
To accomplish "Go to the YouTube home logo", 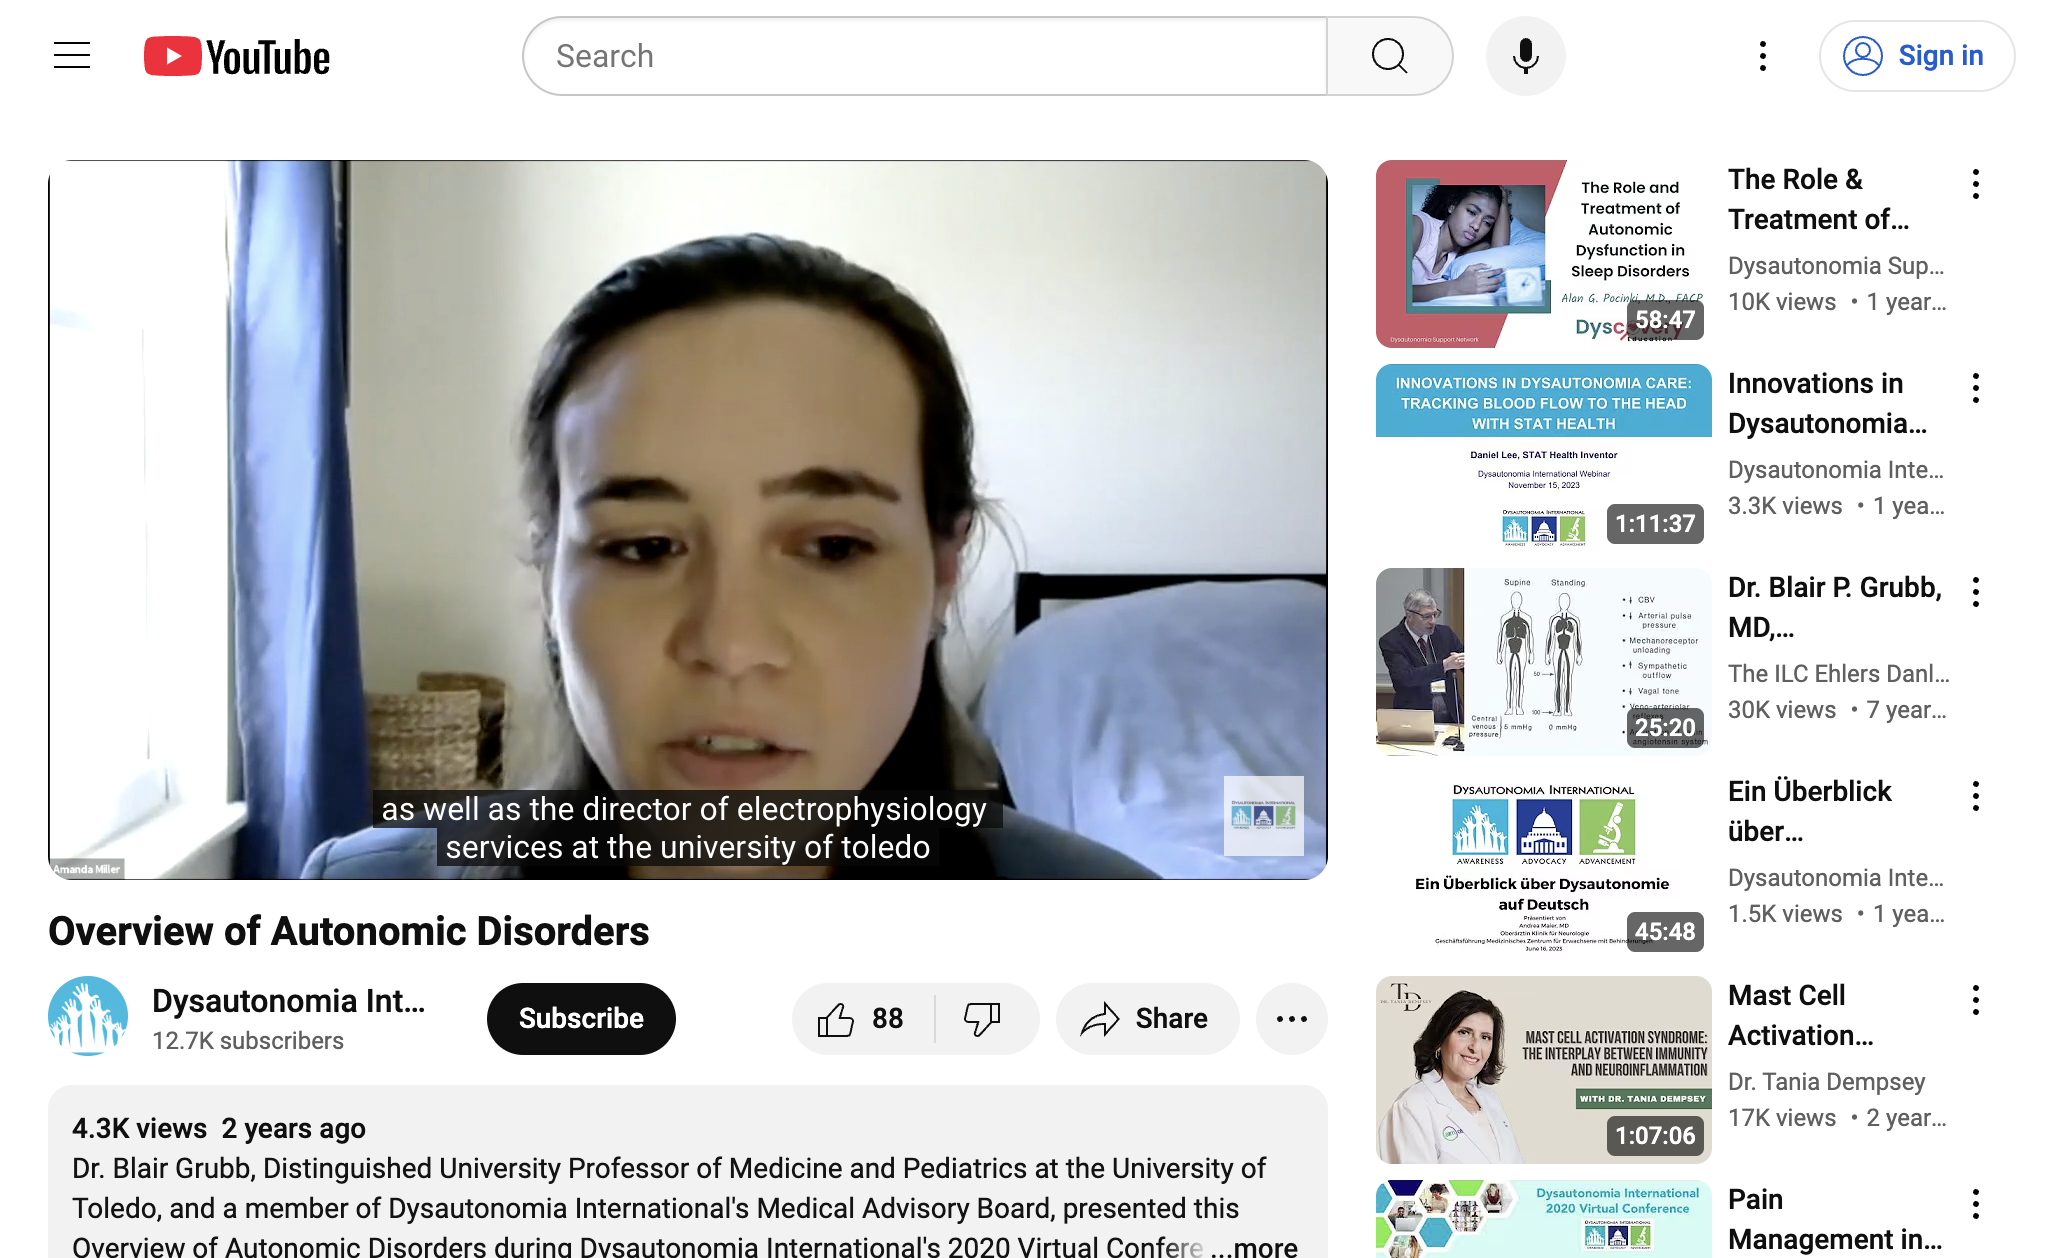I will point(237,57).
